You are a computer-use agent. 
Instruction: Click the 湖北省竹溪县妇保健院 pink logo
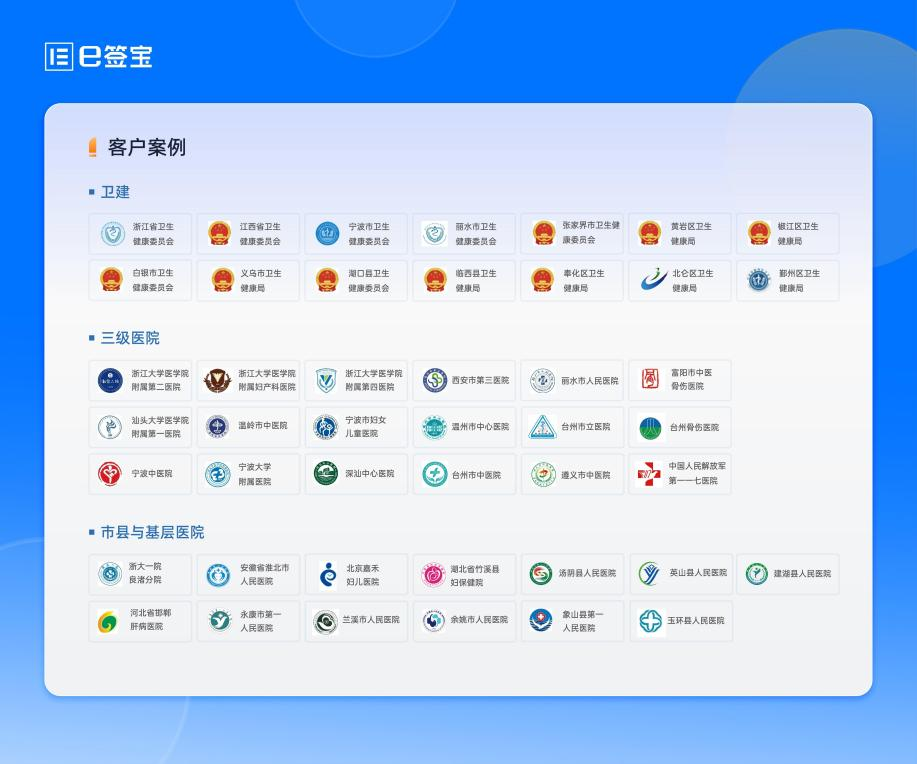433,574
